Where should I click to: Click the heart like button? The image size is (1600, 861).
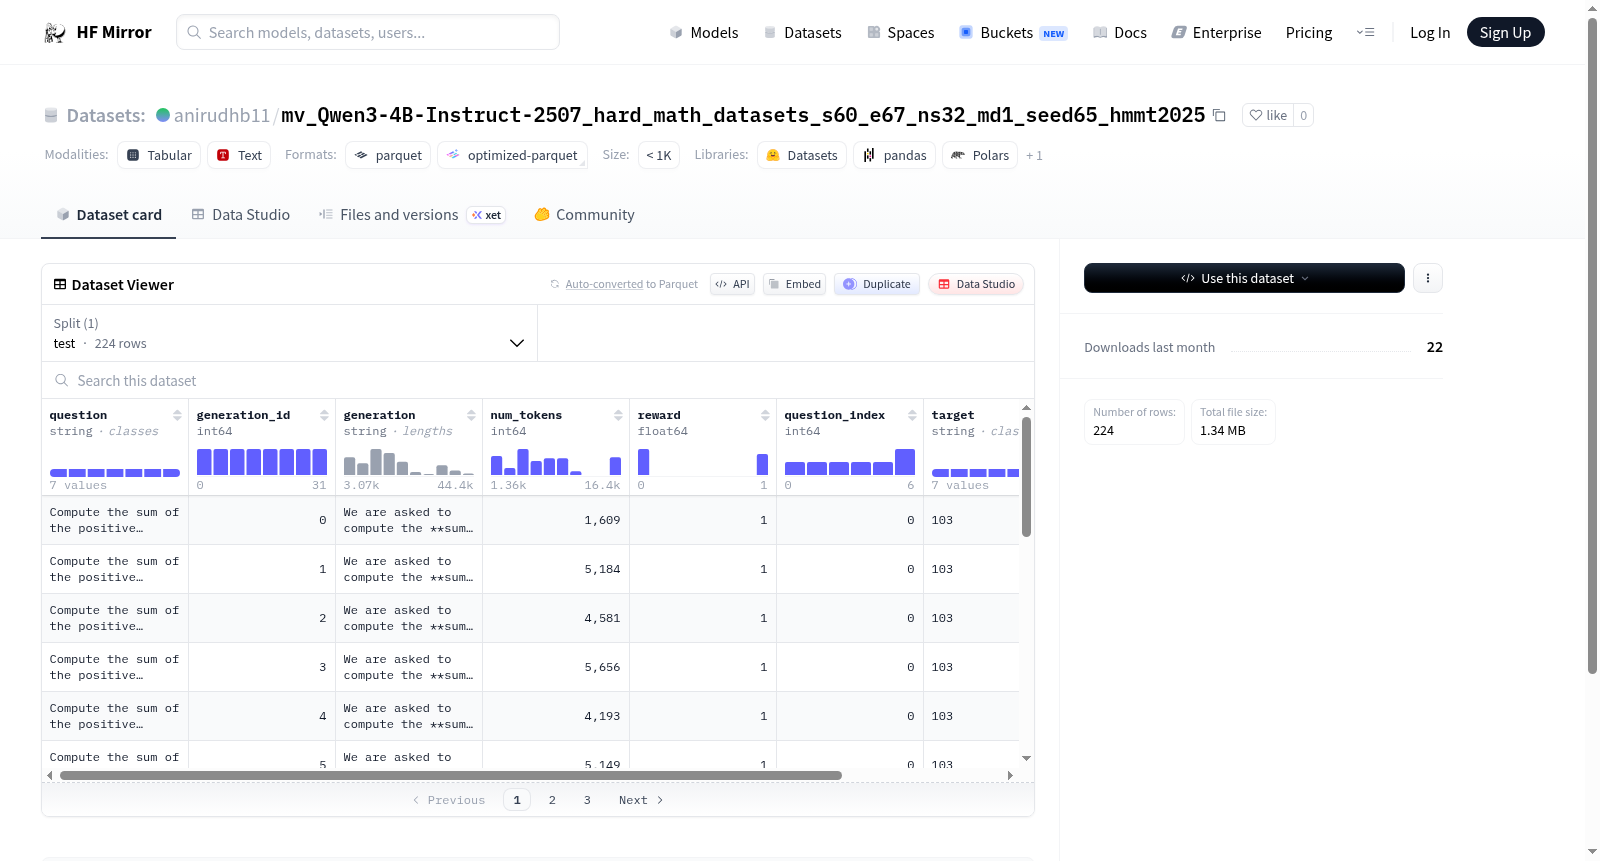click(1268, 115)
